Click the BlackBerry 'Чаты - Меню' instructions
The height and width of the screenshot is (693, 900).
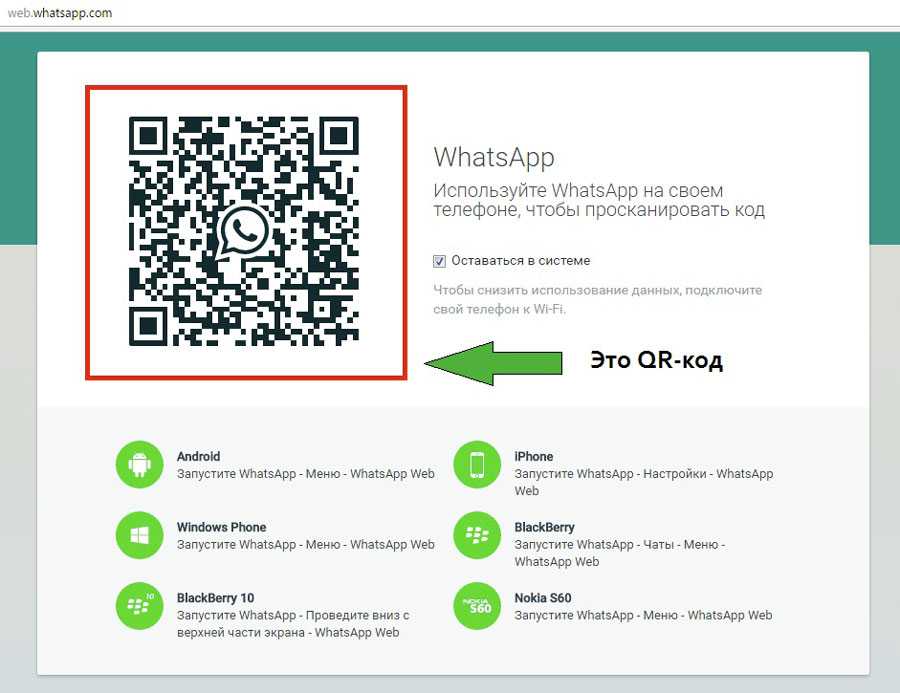pyautogui.click(x=619, y=553)
